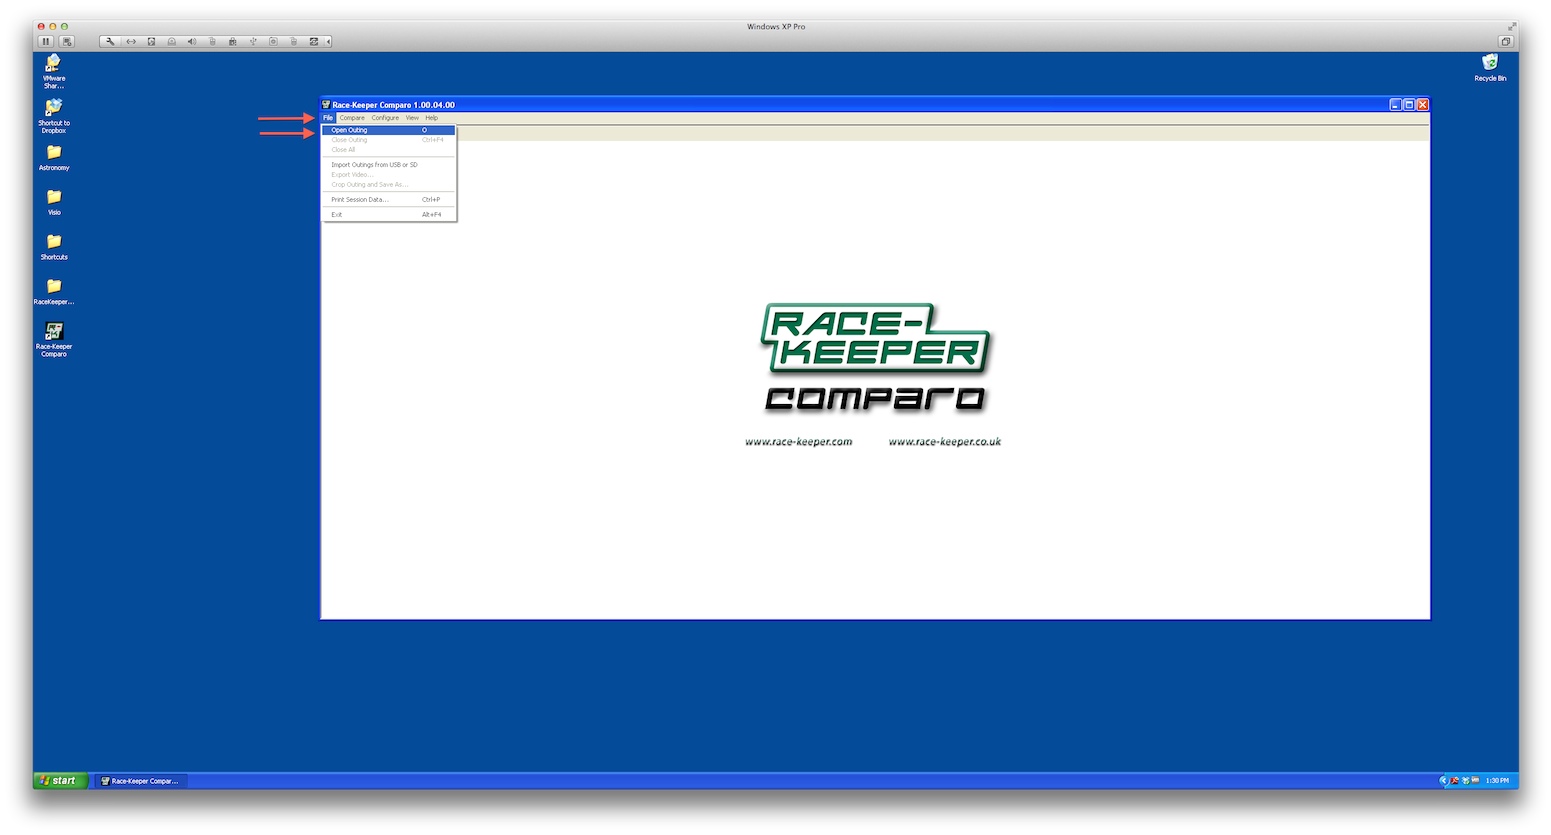The image size is (1551, 835).
Task: Pause the virtual machine
Action: [x=46, y=41]
